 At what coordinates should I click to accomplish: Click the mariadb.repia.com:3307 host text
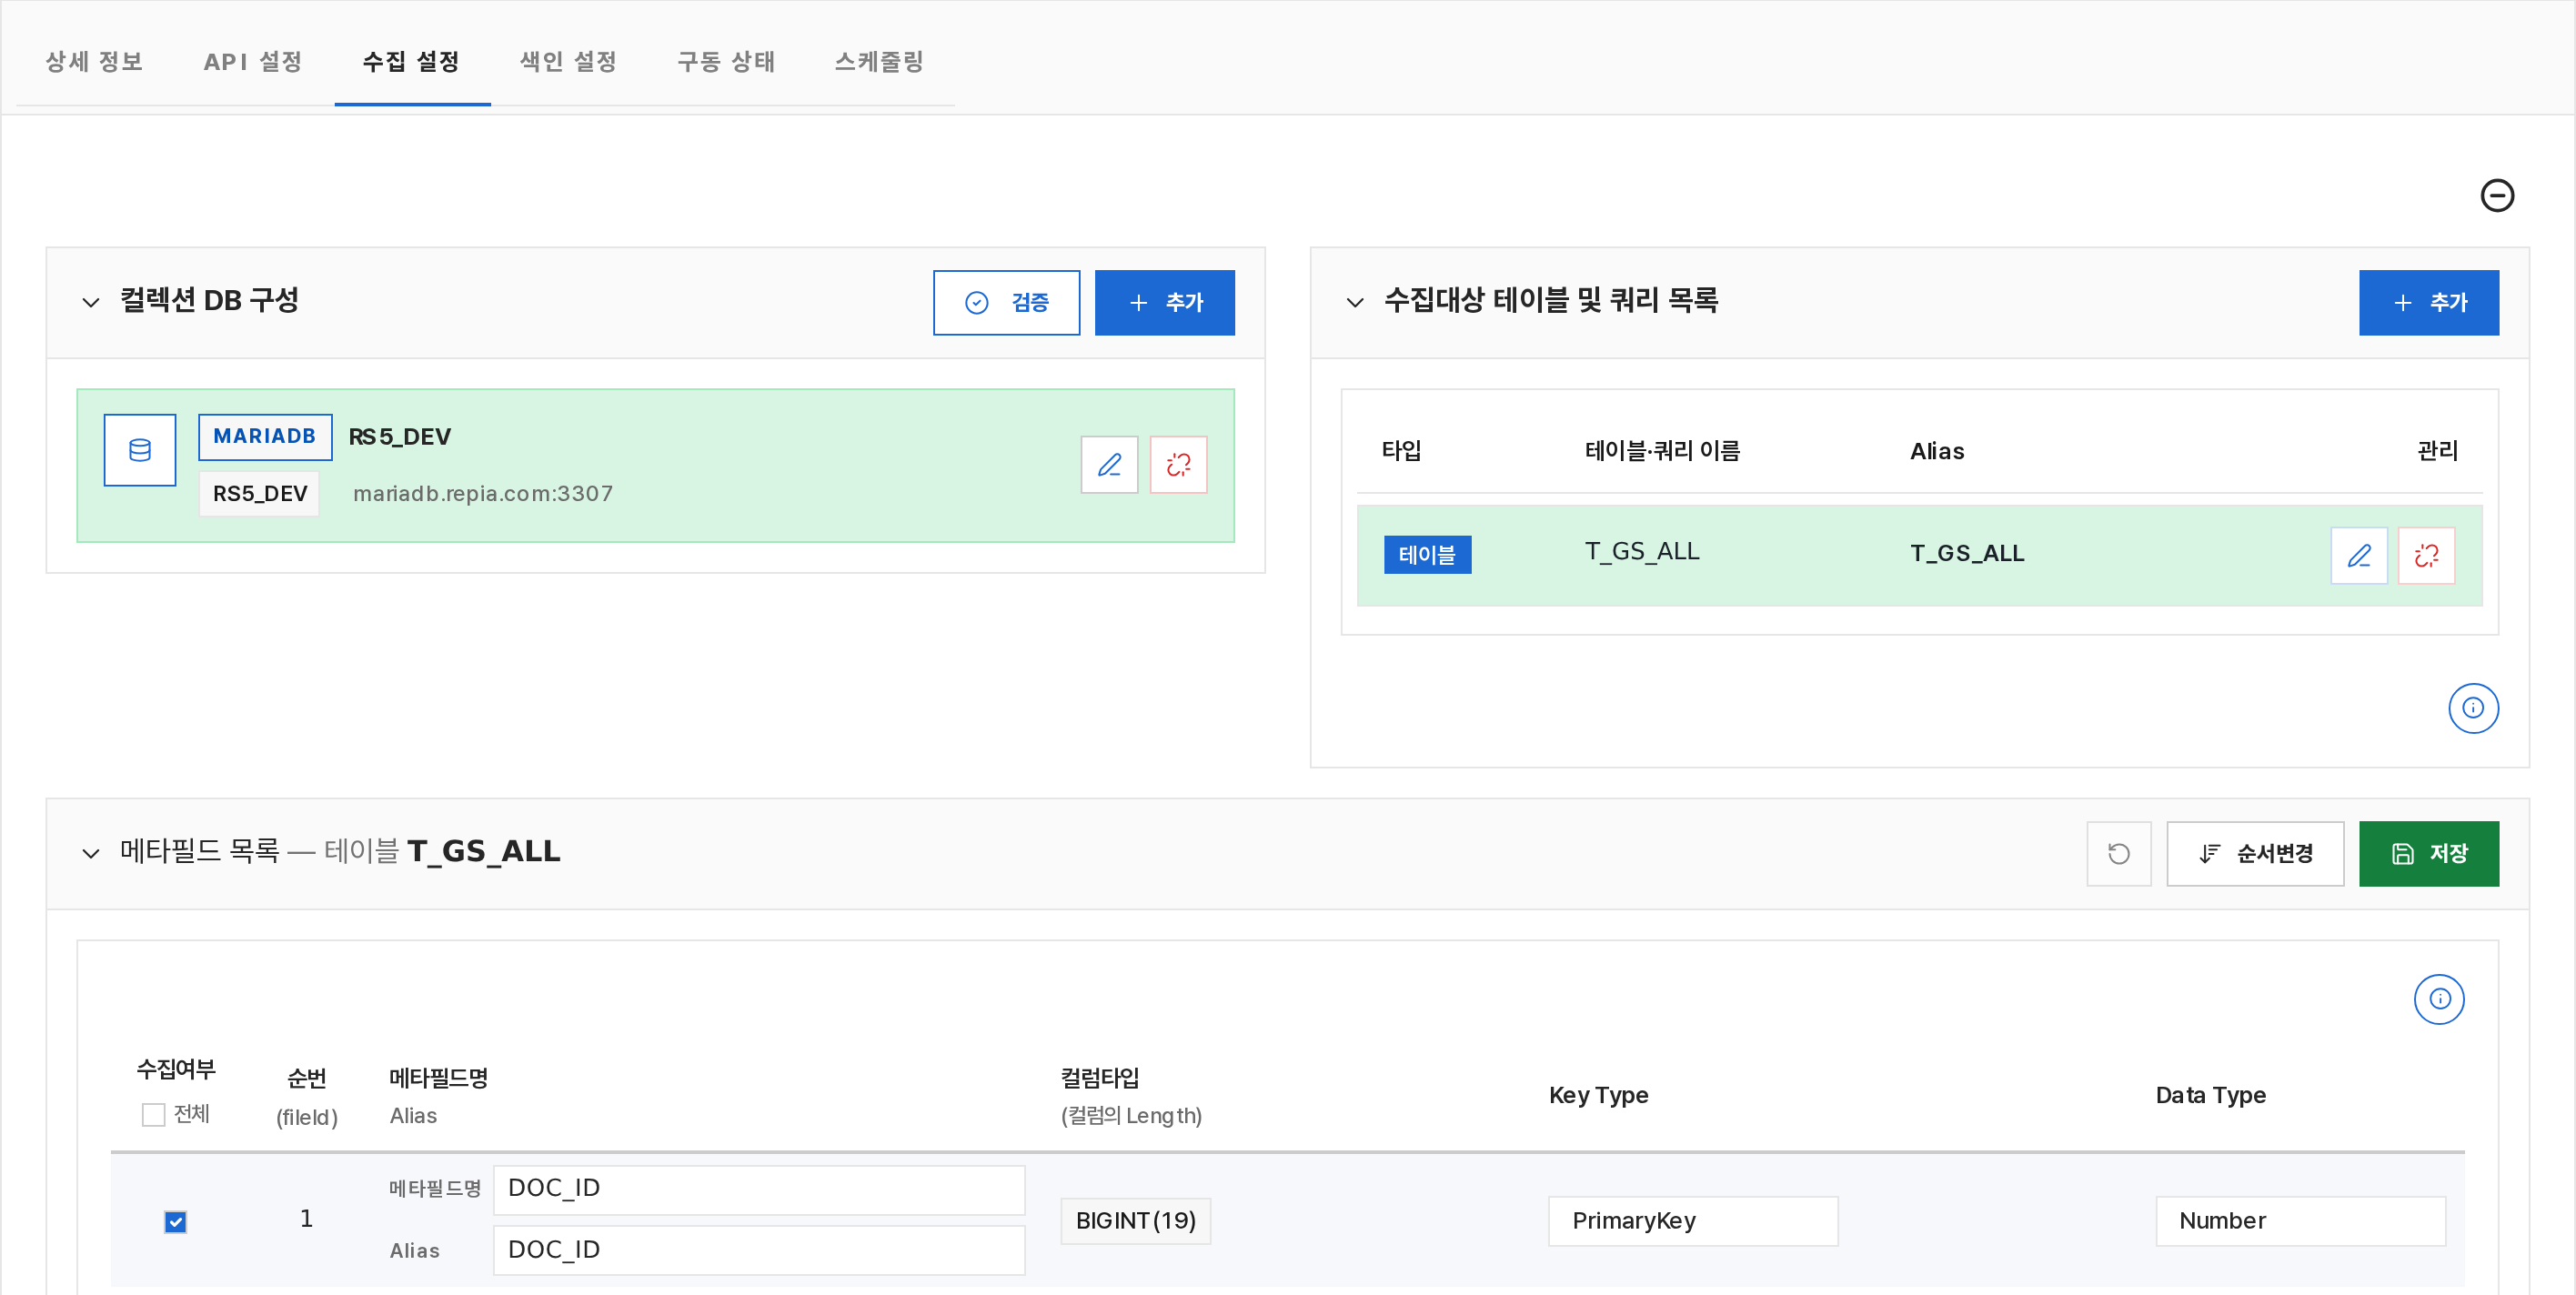(x=483, y=494)
